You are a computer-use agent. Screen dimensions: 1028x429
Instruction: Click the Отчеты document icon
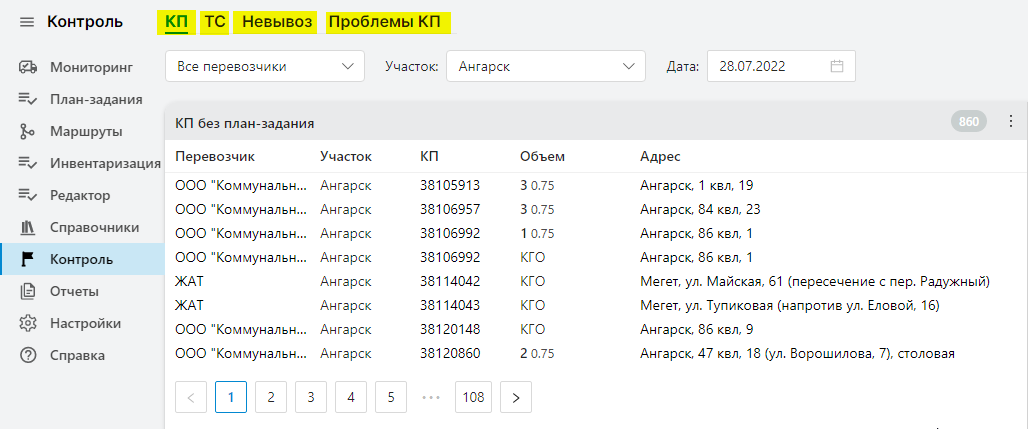coord(28,291)
